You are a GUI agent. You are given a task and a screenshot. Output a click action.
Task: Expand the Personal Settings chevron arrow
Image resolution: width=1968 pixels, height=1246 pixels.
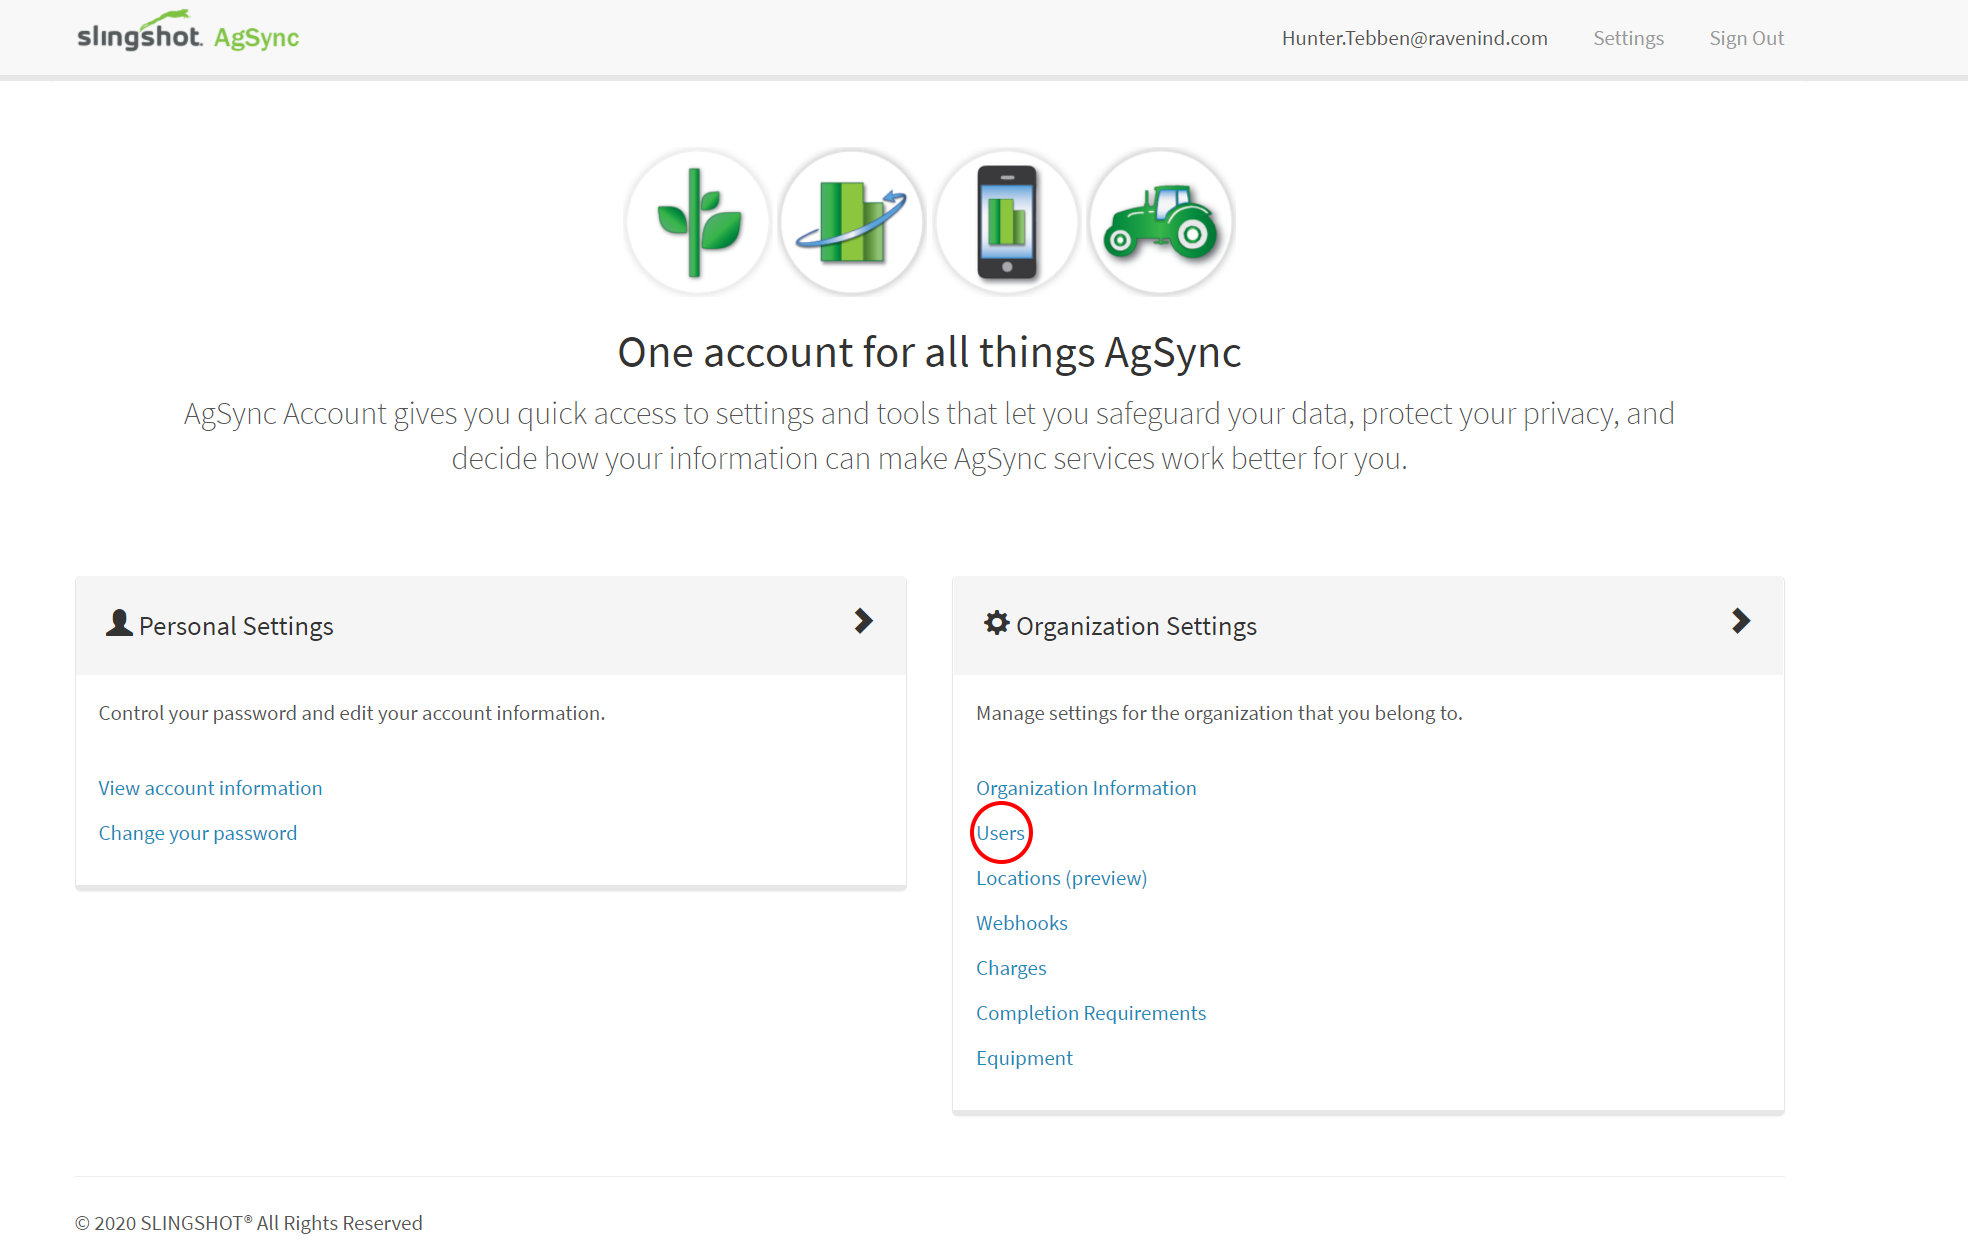(864, 621)
